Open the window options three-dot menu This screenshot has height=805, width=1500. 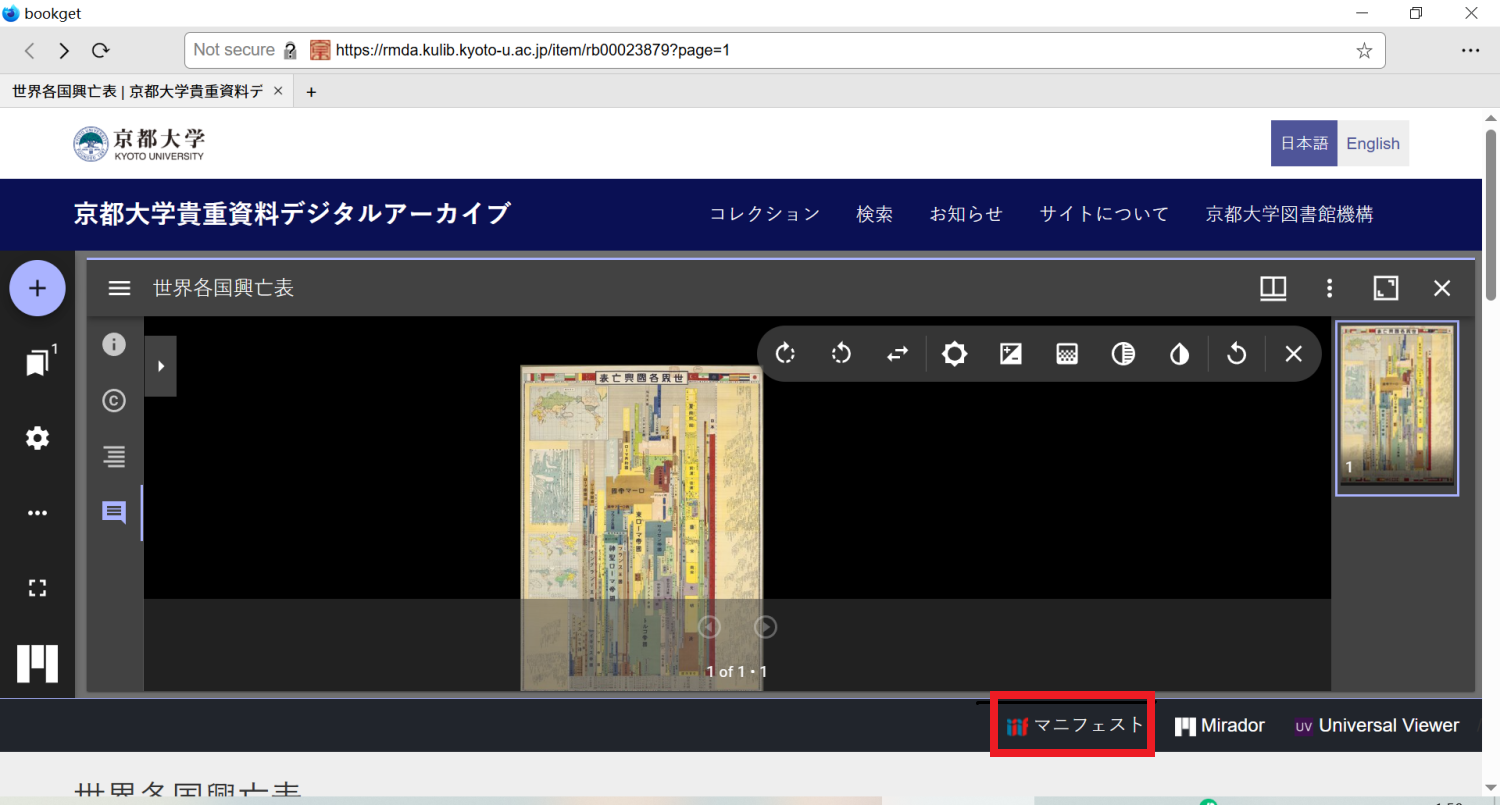coord(1329,288)
